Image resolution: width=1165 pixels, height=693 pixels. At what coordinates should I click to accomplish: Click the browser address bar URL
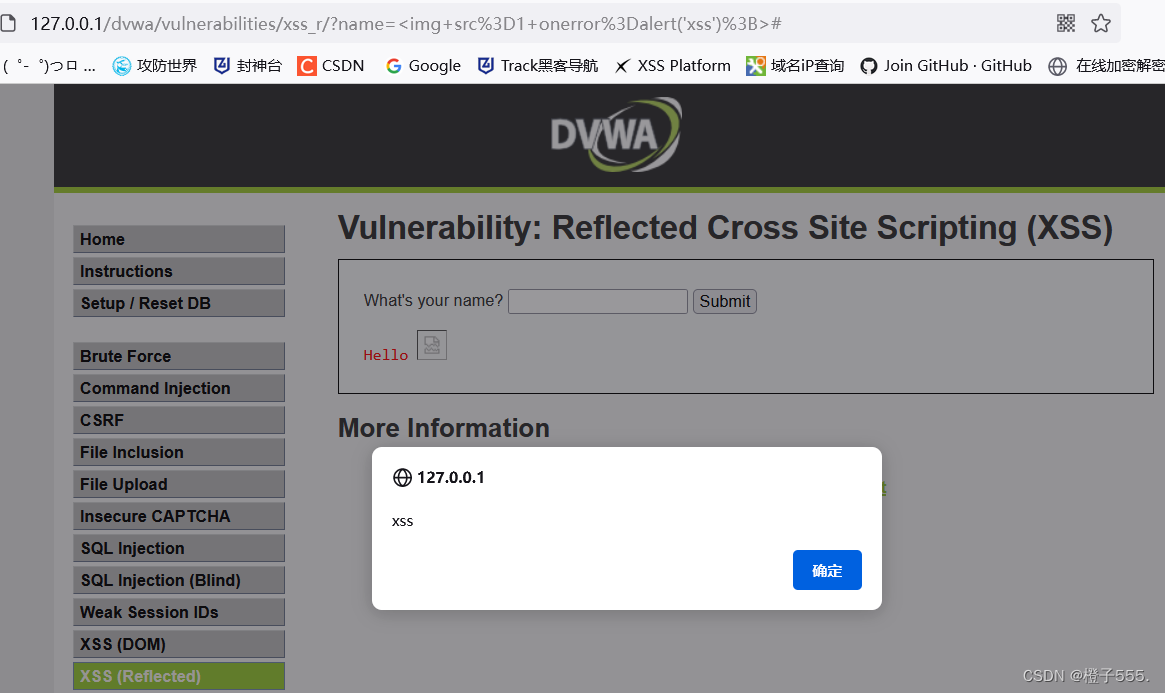(x=406, y=23)
